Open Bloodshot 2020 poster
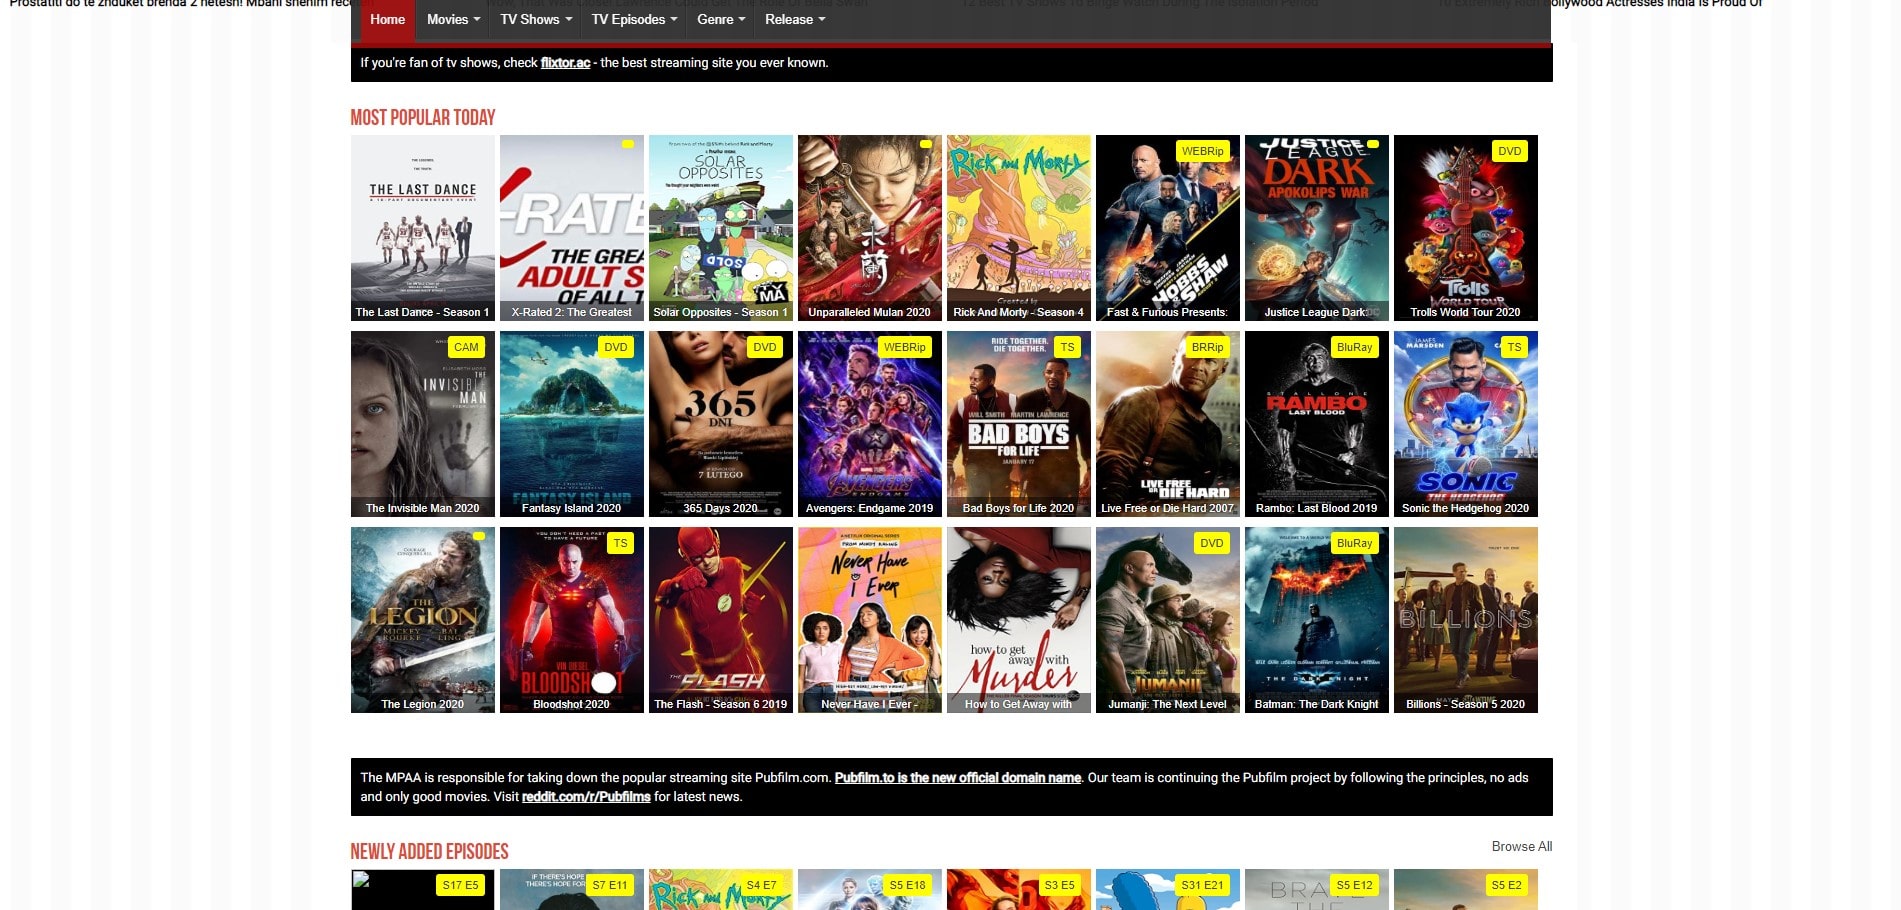This screenshot has height=910, width=1901. 572,620
